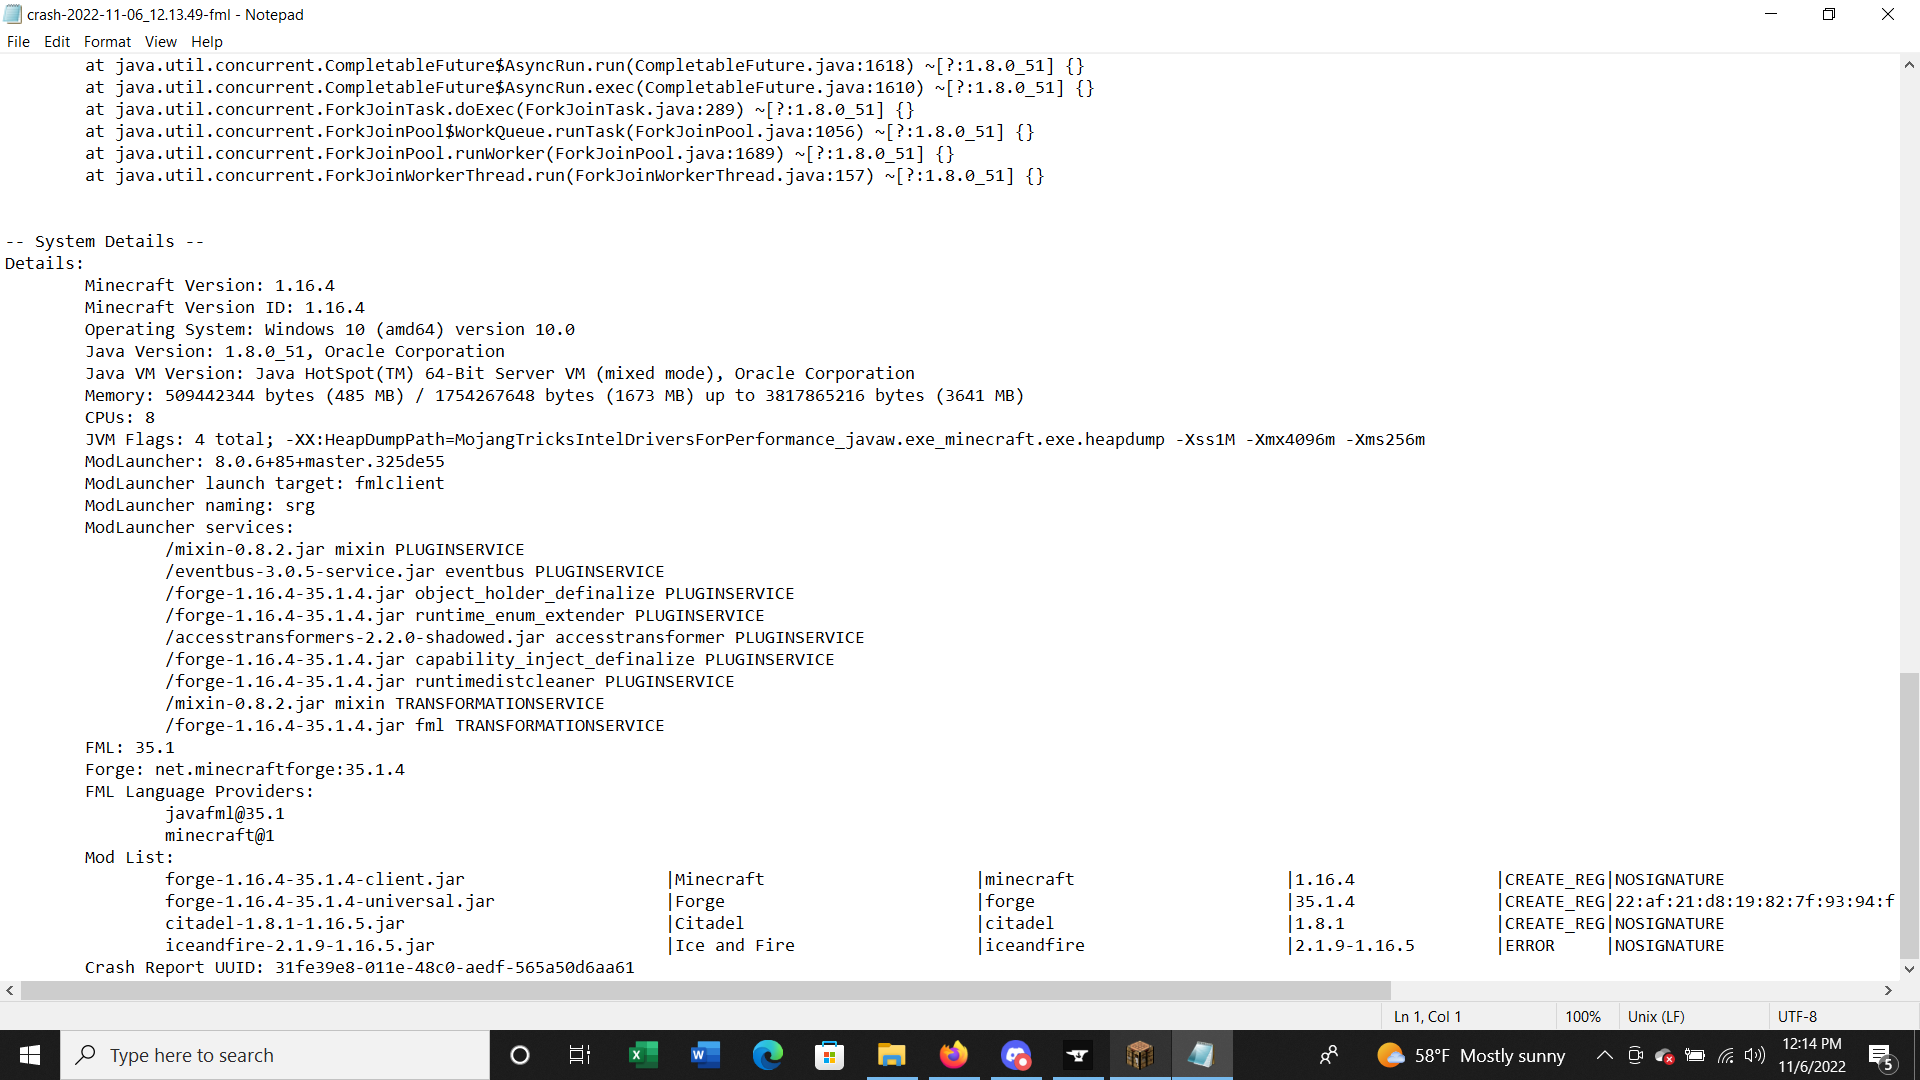This screenshot has width=1920, height=1080.
Task: Open Microsoft Edge from the taskbar
Action: tap(767, 1055)
